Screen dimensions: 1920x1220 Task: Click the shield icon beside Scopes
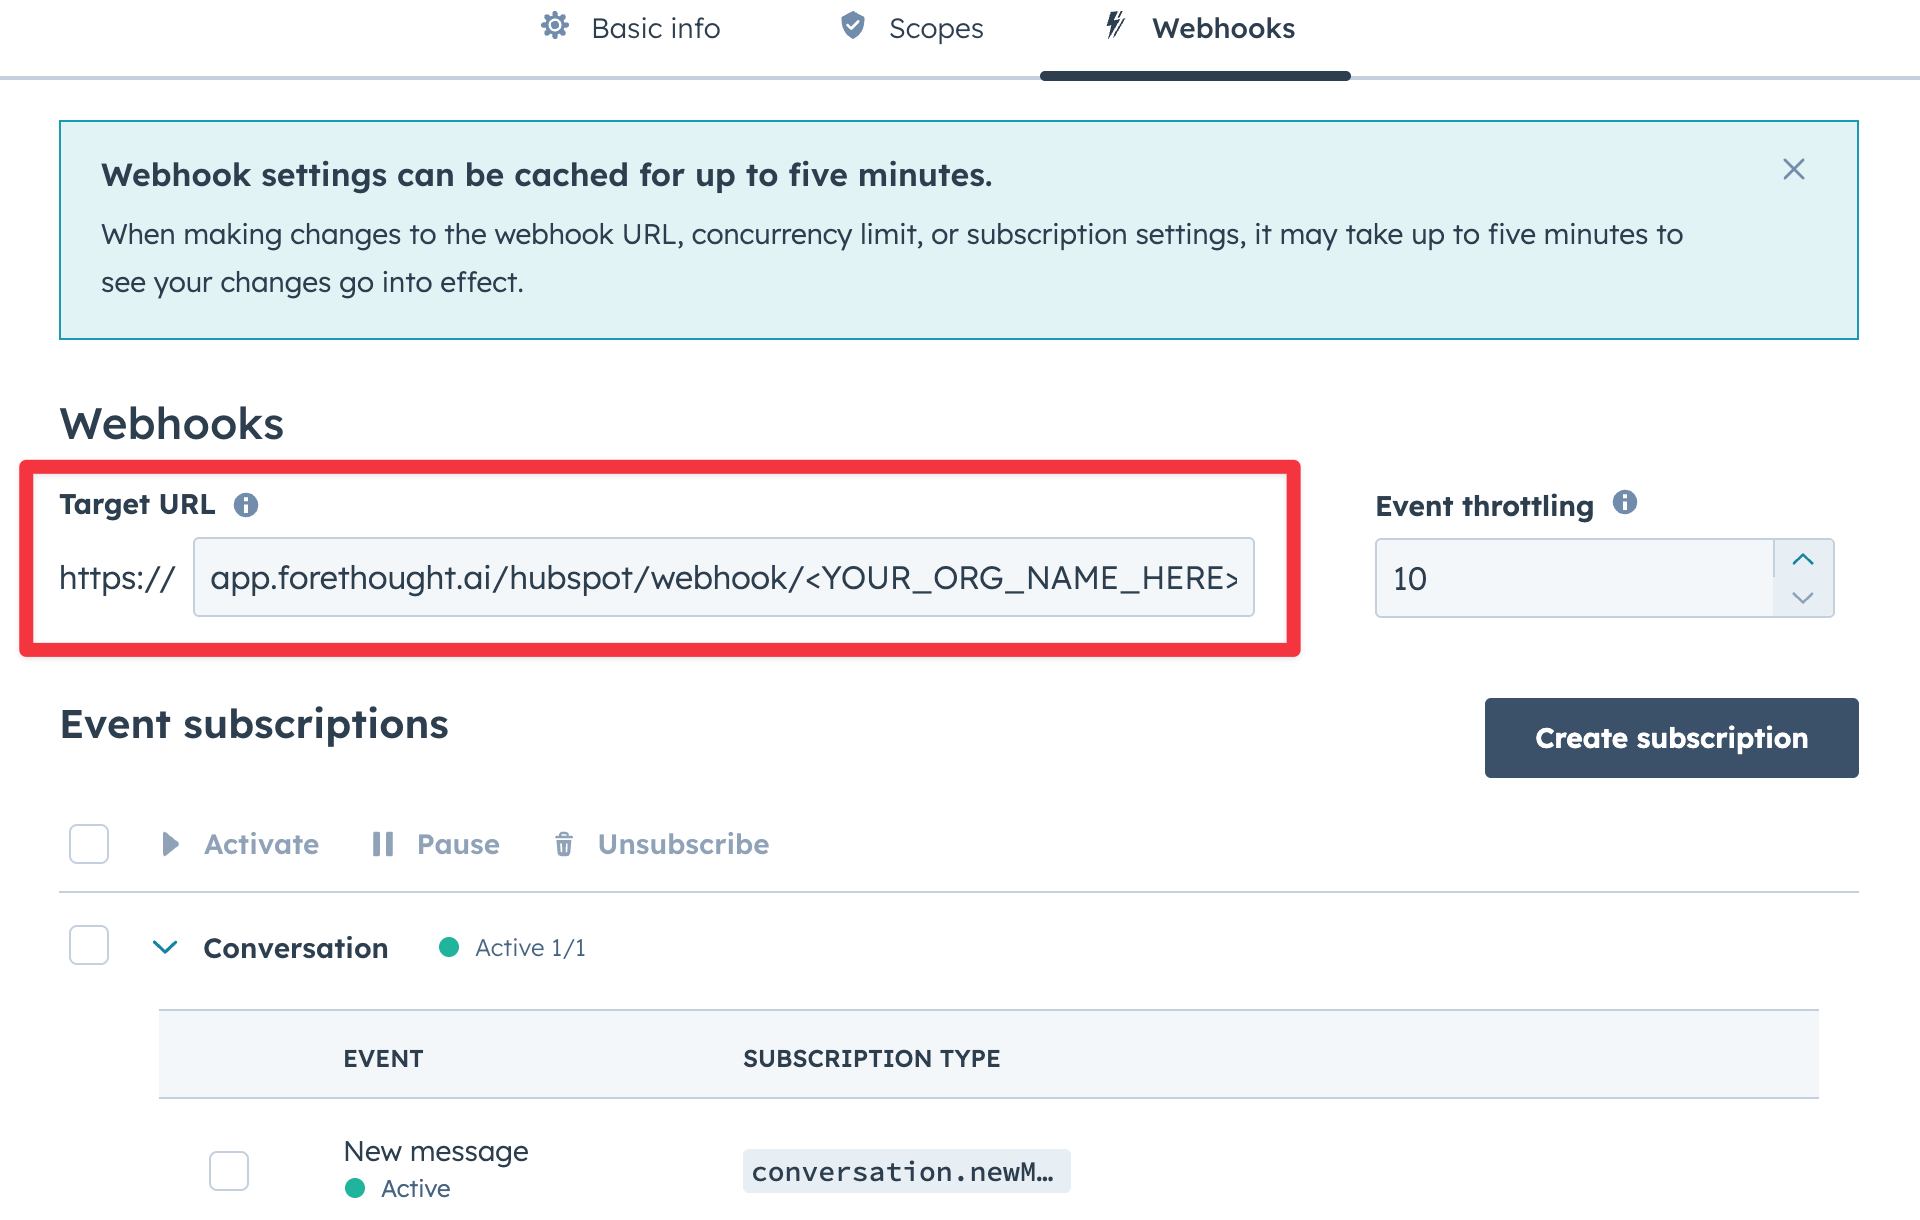click(x=853, y=26)
